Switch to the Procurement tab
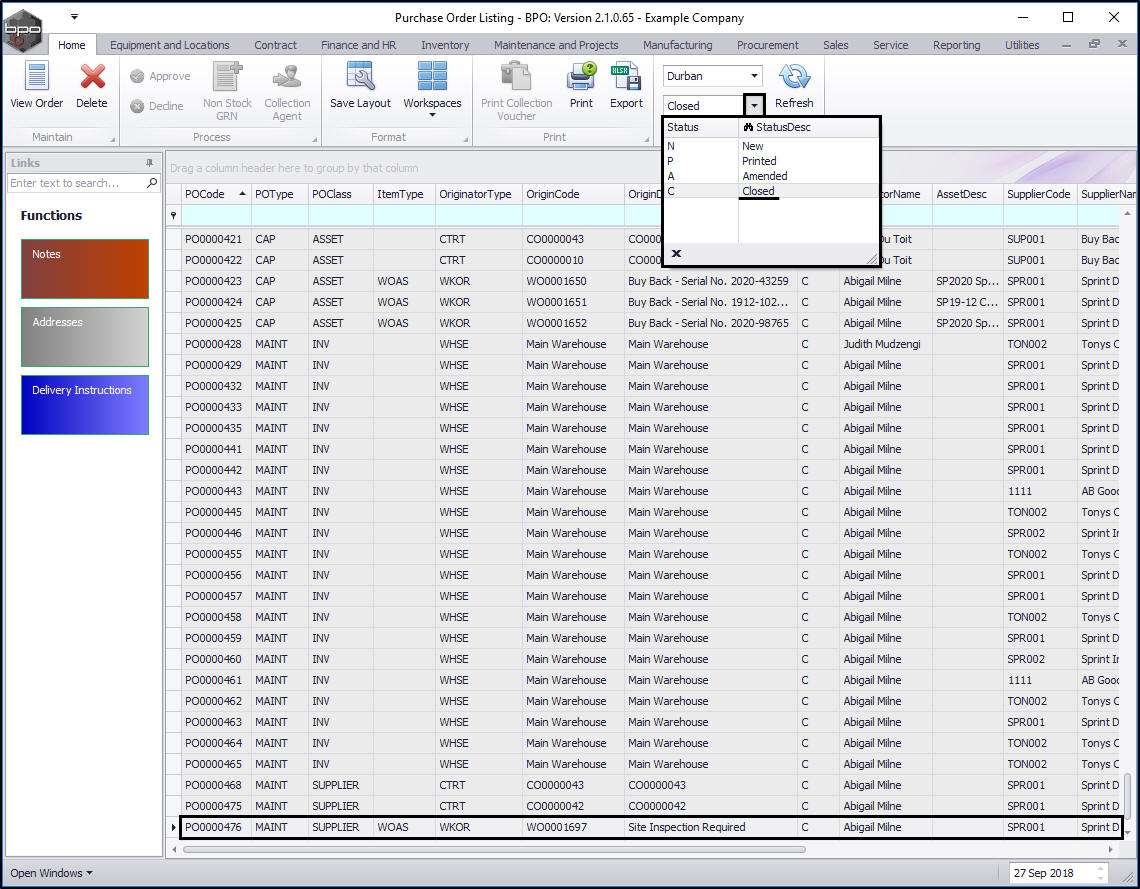This screenshot has height=889, width=1140. tap(767, 45)
